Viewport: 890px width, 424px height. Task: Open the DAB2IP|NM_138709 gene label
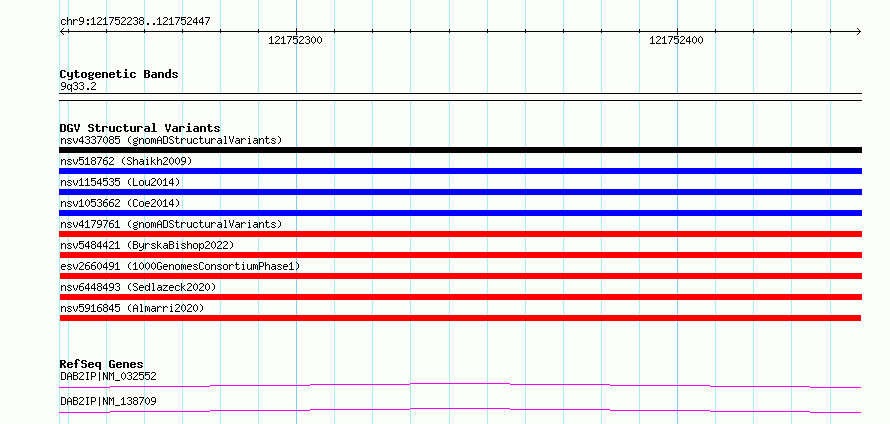point(108,401)
